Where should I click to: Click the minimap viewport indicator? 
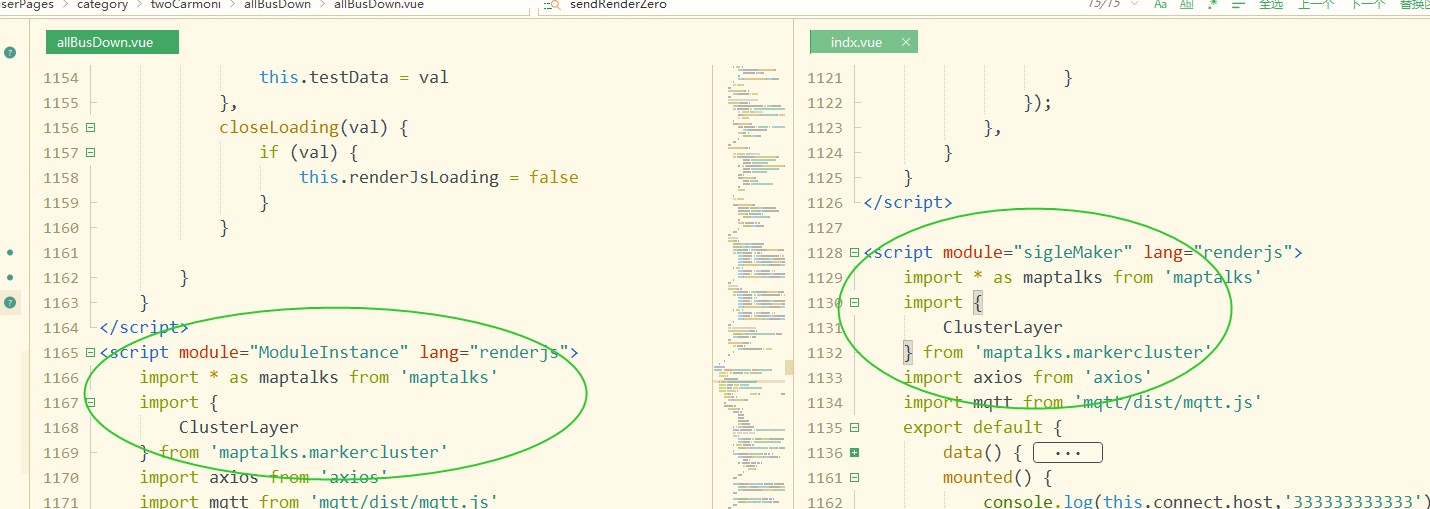[x=789, y=368]
